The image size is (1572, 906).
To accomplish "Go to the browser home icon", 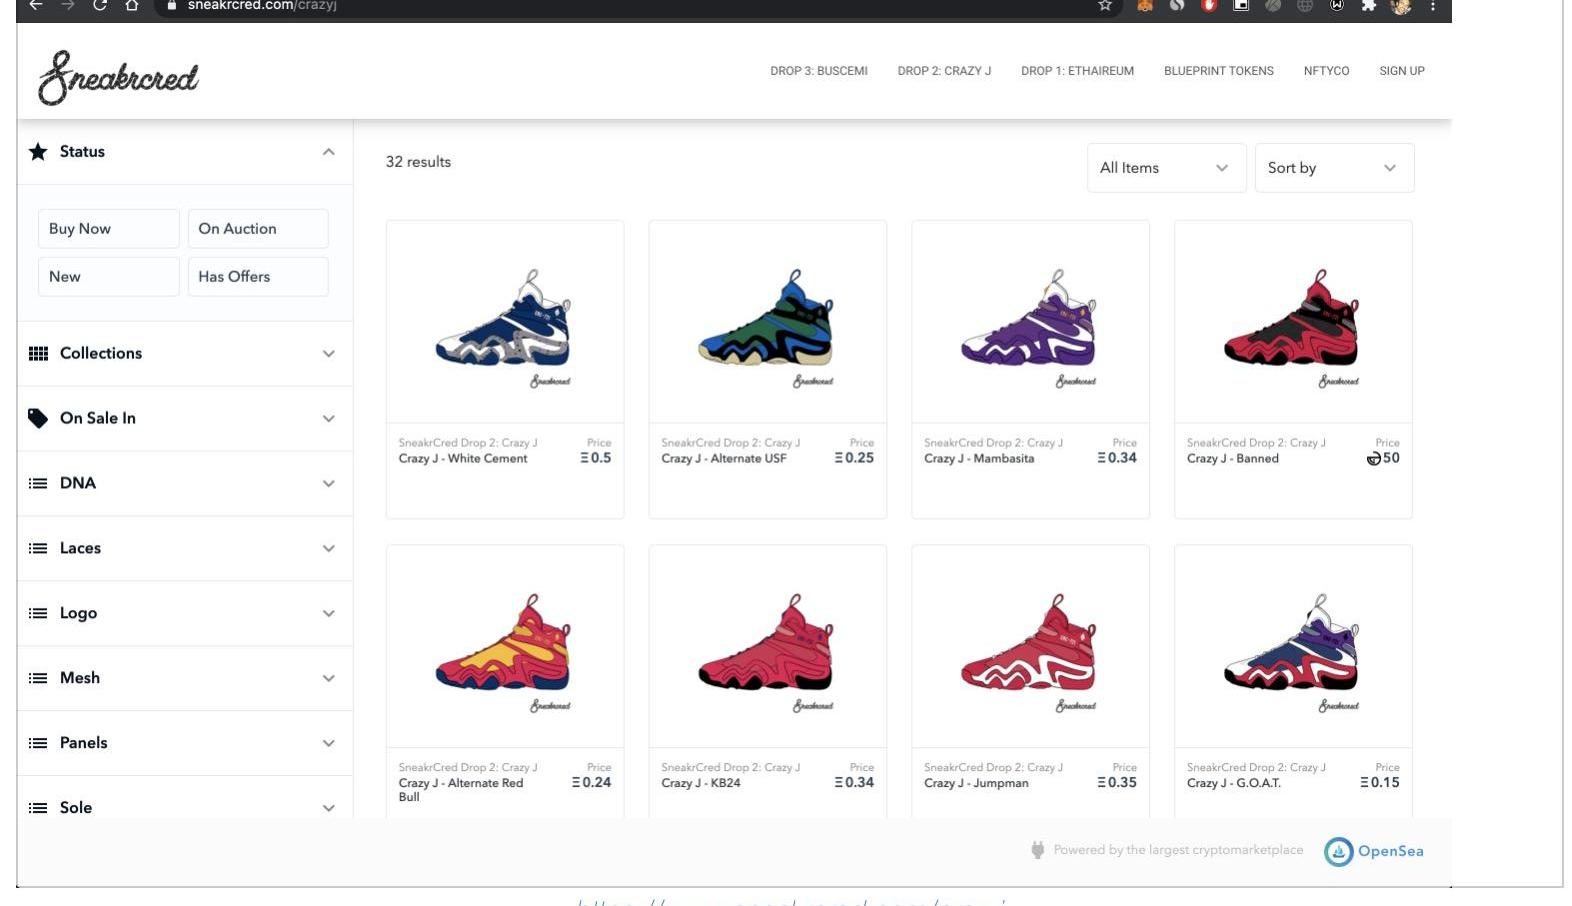I will (x=131, y=5).
